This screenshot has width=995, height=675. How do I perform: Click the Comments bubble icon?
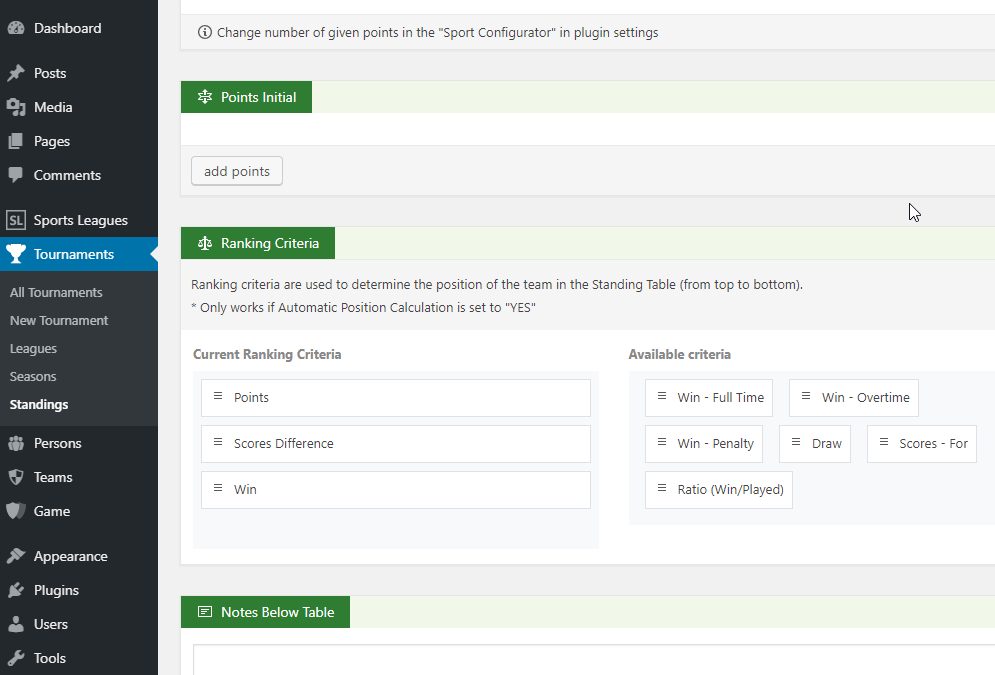click(16, 175)
